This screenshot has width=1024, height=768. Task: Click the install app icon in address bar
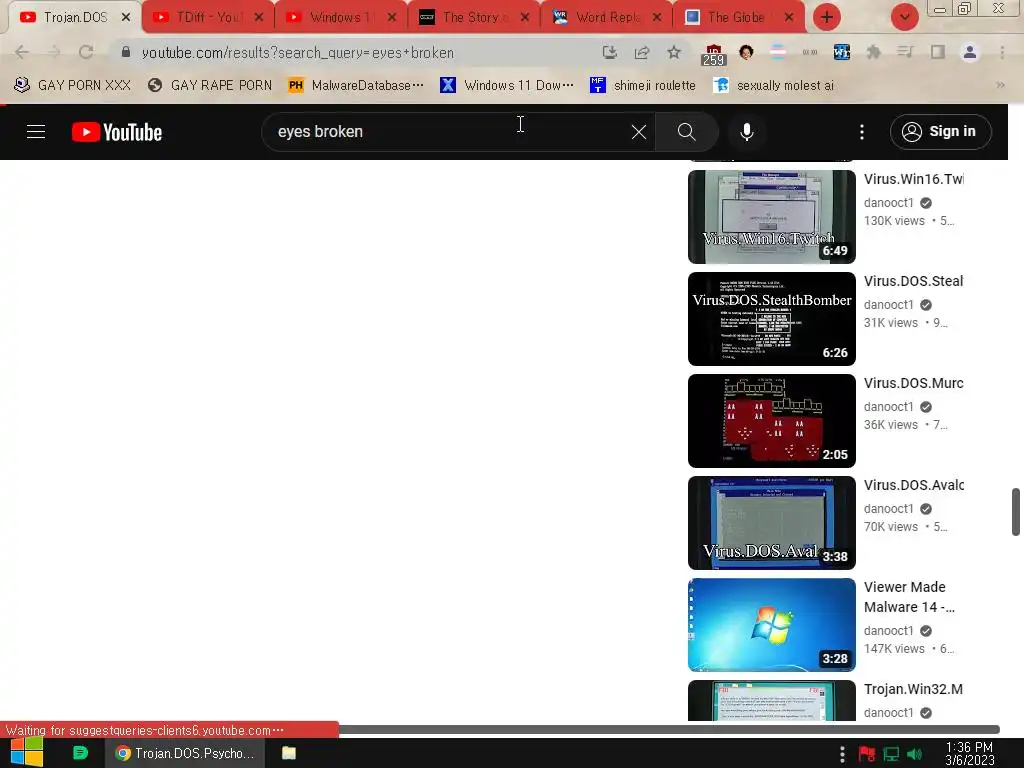pyautogui.click(x=609, y=52)
